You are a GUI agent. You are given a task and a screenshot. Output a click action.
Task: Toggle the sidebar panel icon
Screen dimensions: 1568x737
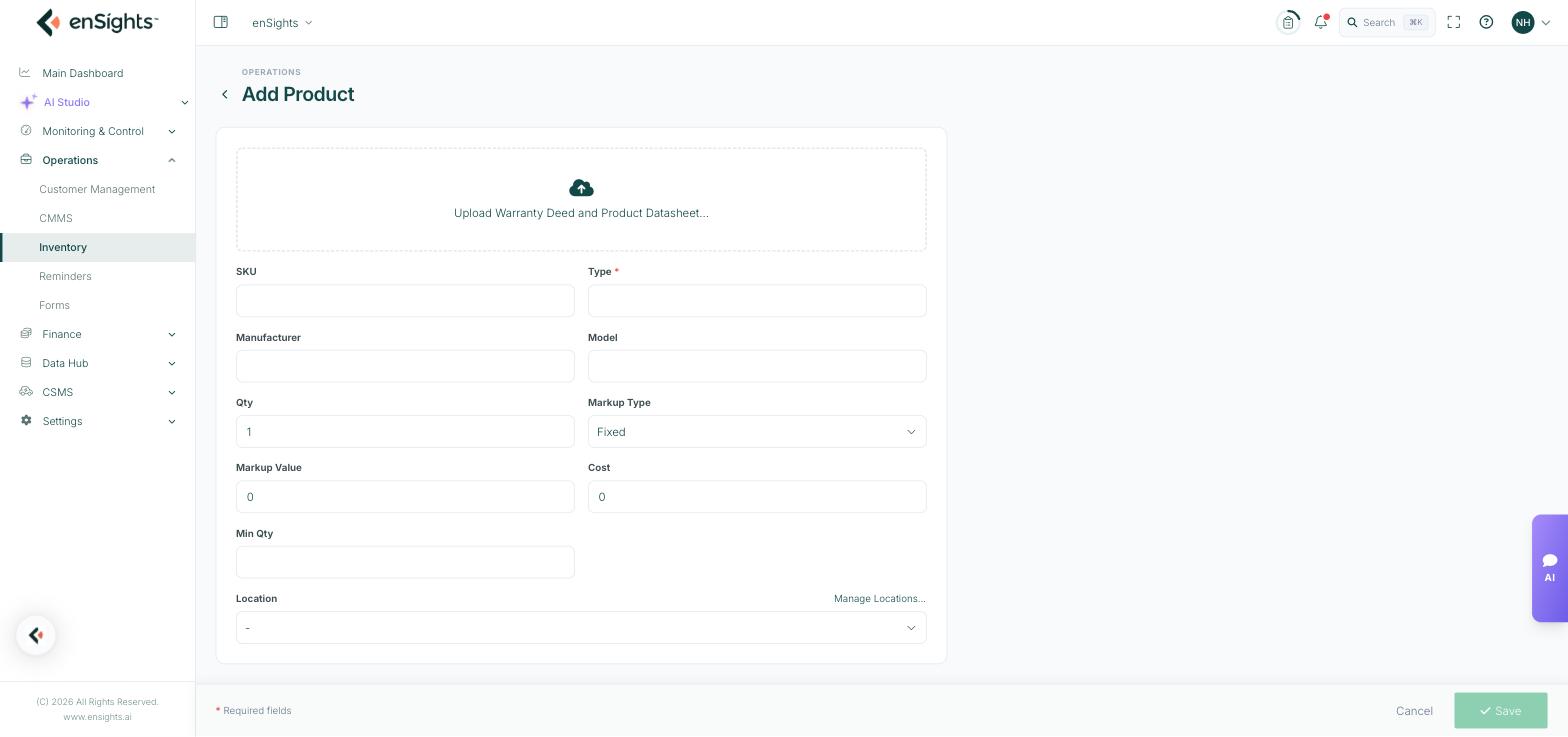coord(221,22)
